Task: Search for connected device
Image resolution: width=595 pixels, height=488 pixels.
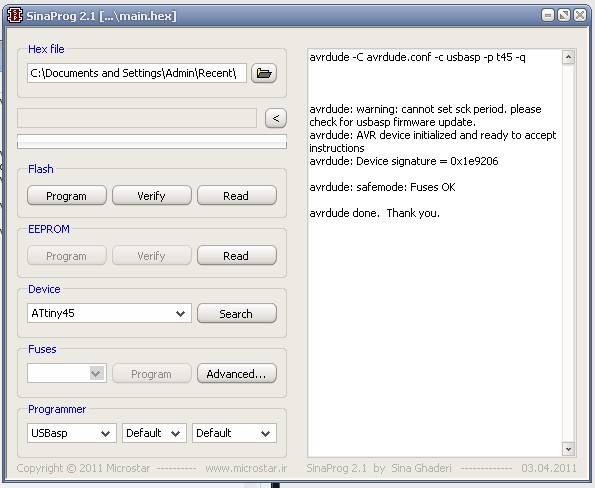Action: (237, 313)
